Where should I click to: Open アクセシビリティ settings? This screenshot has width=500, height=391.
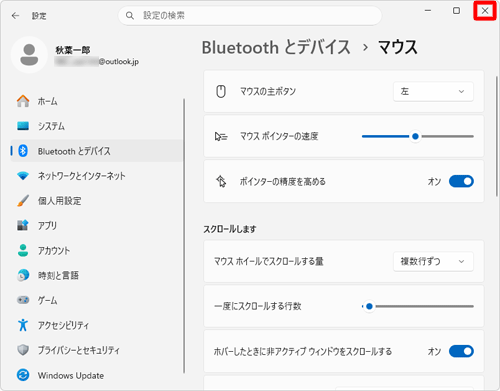click(97, 325)
